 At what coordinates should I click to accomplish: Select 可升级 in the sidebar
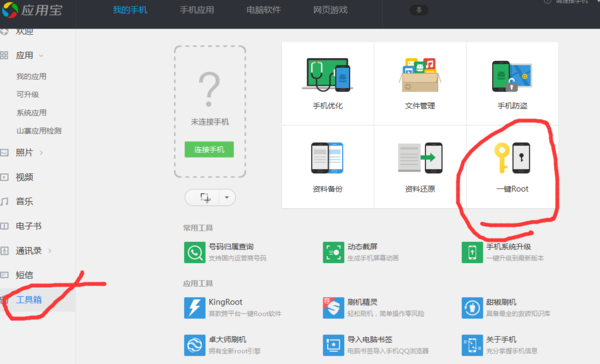click(x=28, y=95)
